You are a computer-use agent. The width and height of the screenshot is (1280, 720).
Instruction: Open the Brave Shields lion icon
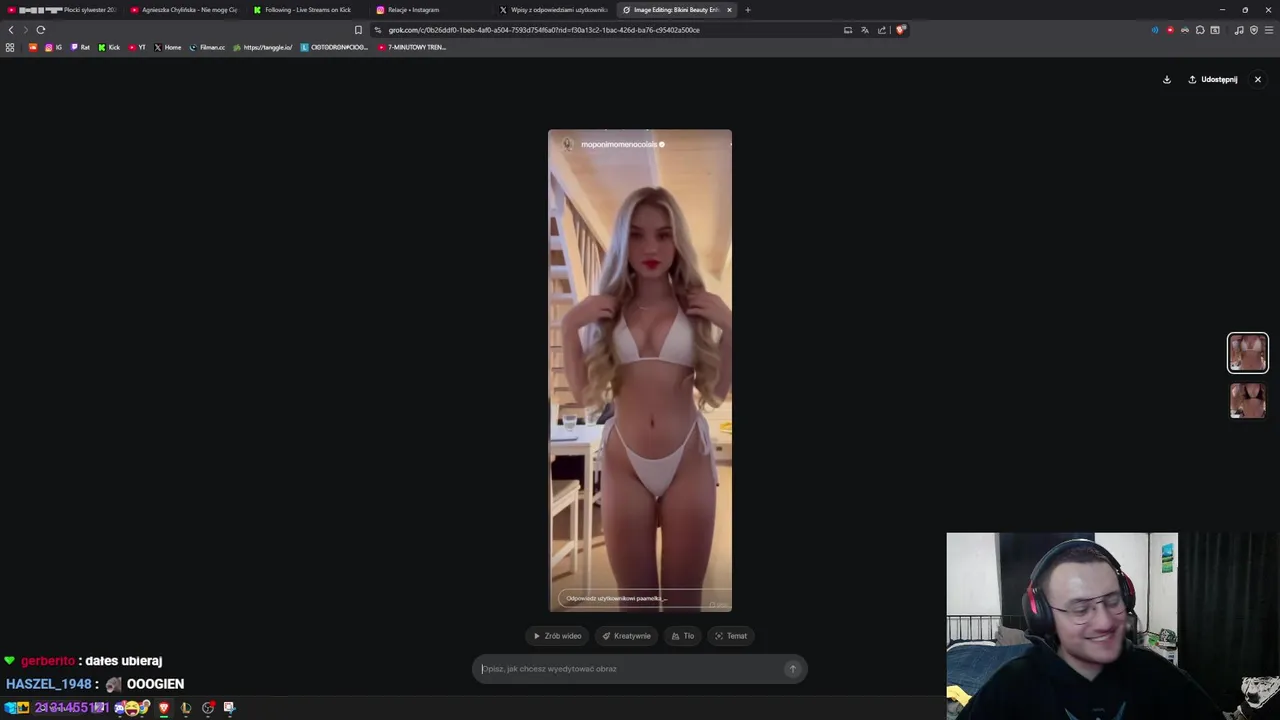click(x=900, y=30)
